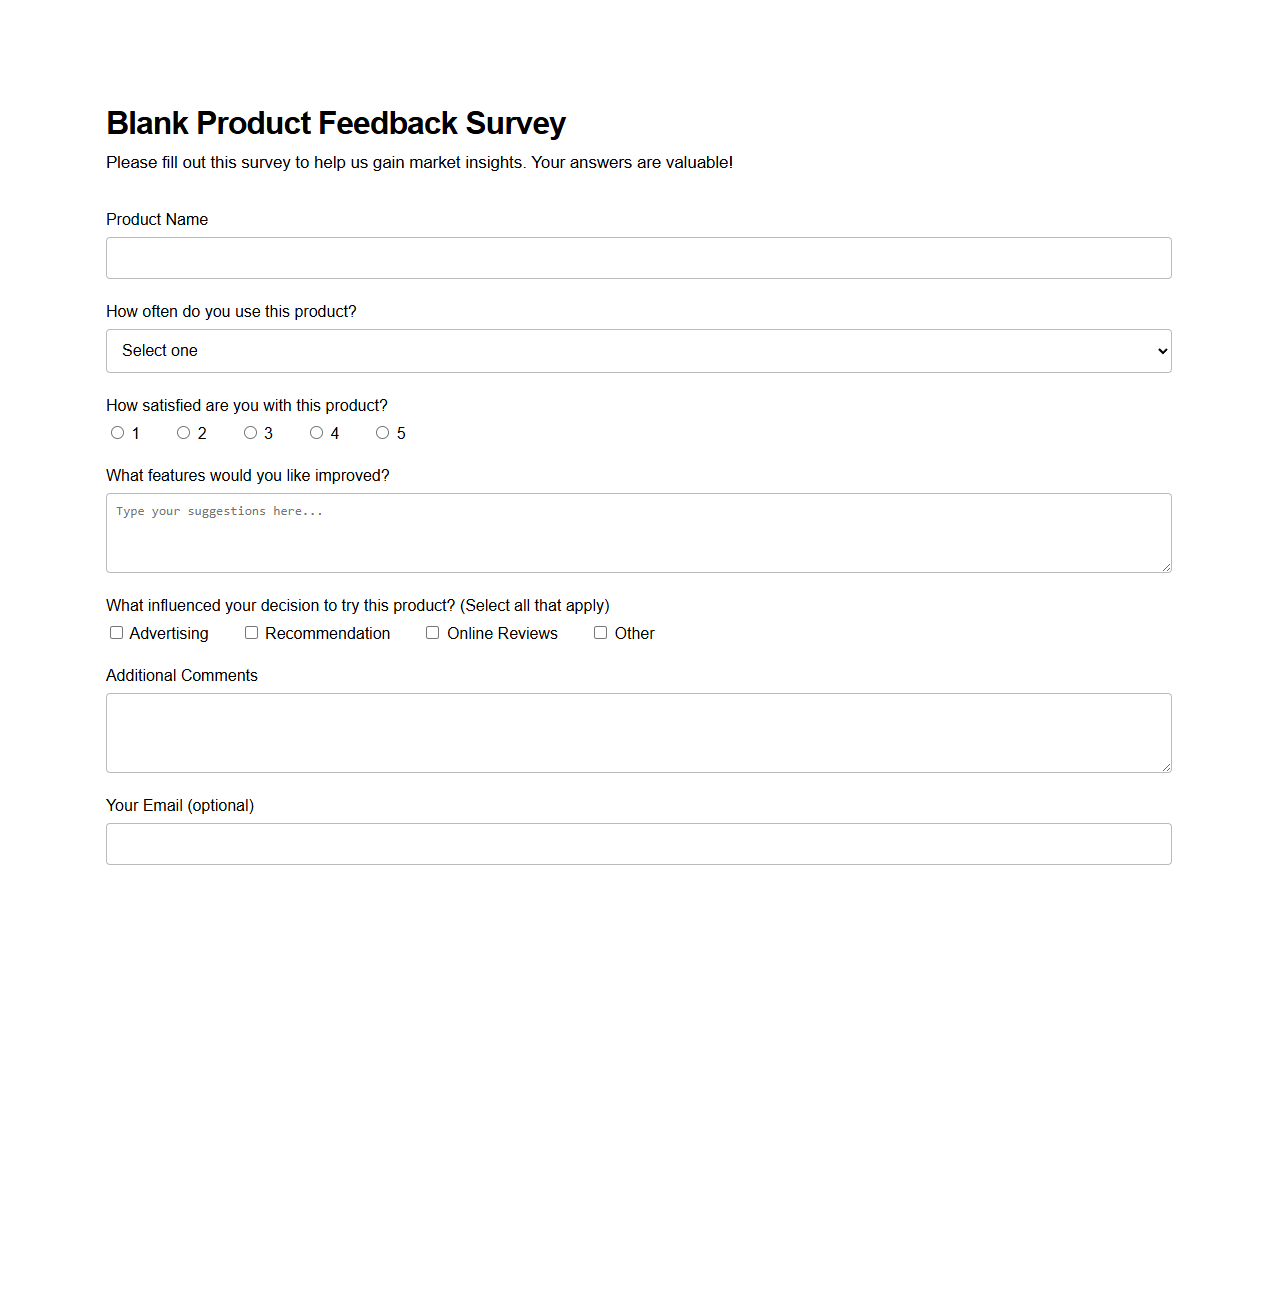1278x1300 pixels.
Task: Click the survey introduction text
Action: 419,162
